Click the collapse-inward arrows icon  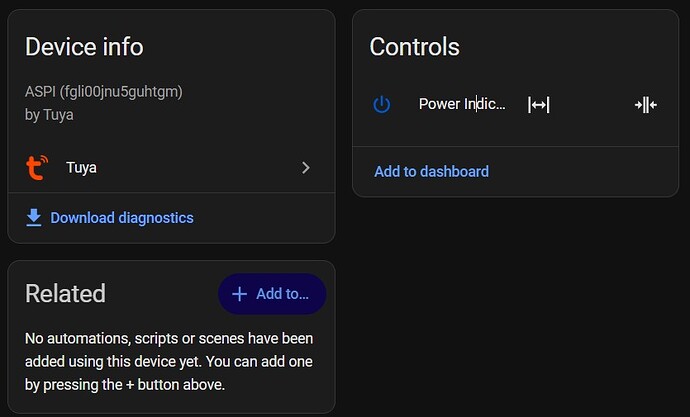pyautogui.click(x=646, y=105)
